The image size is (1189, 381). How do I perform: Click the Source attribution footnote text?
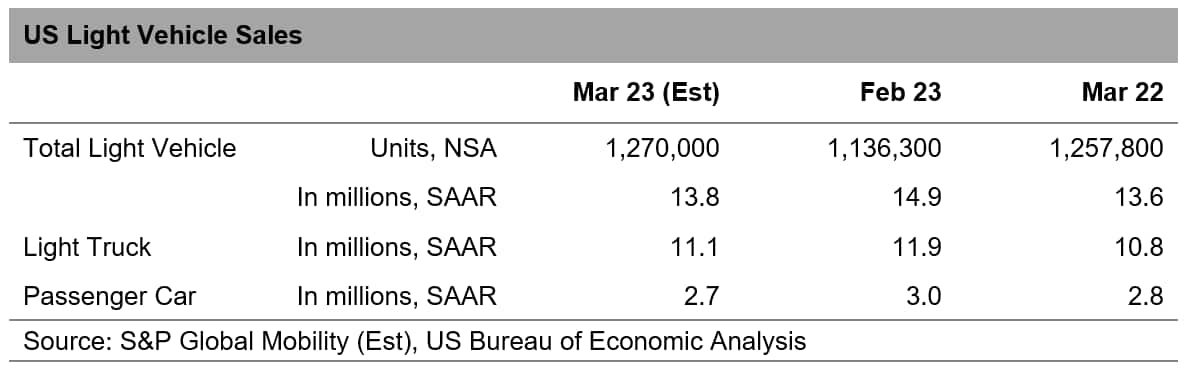pos(415,341)
